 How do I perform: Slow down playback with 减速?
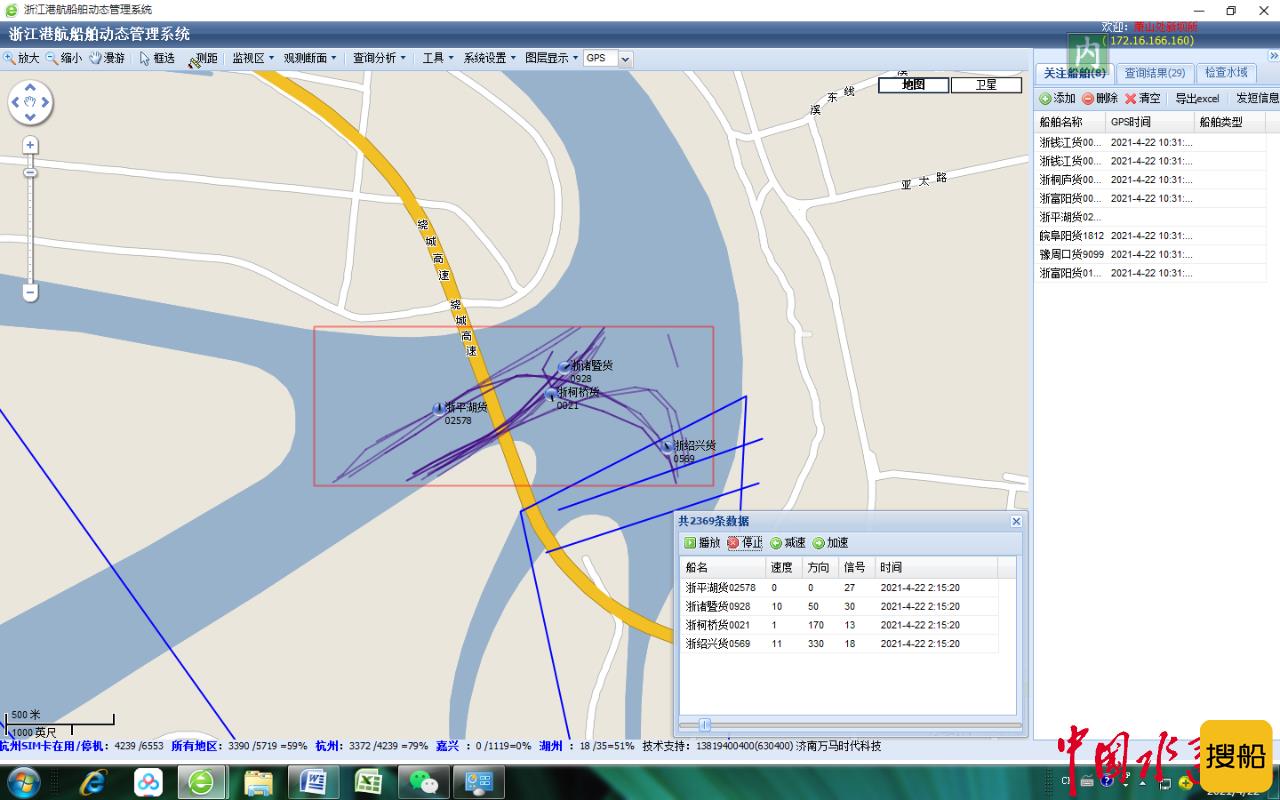click(x=787, y=543)
